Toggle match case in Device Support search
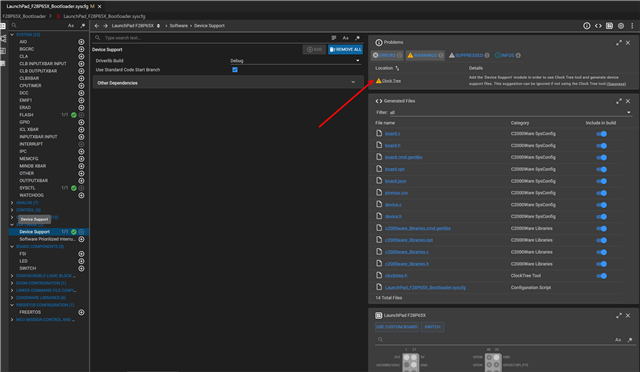Viewport: 640px width, 372px height. 345,38
